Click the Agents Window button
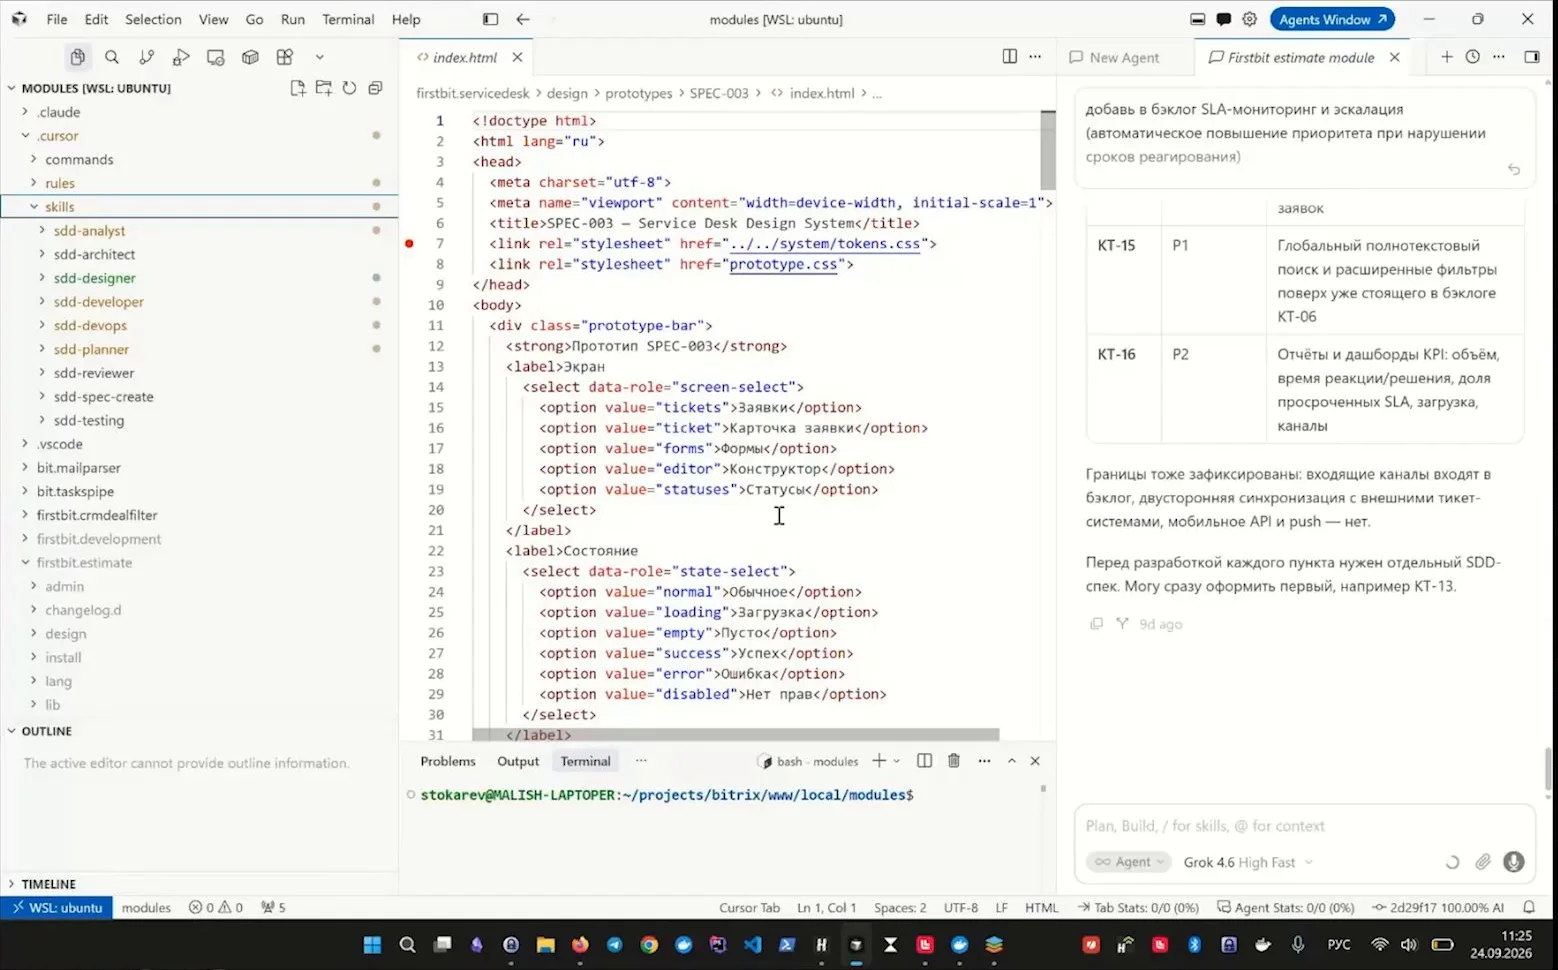 pos(1332,19)
